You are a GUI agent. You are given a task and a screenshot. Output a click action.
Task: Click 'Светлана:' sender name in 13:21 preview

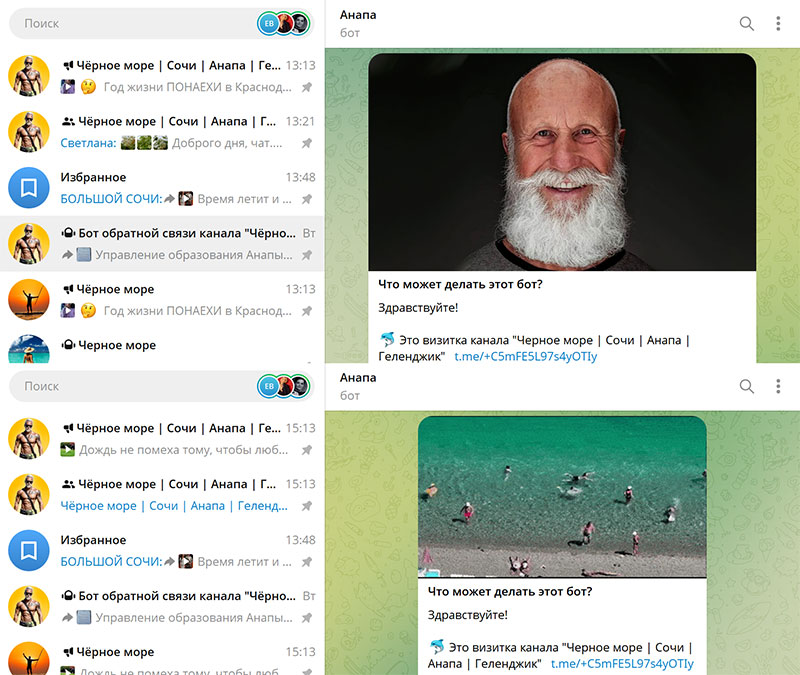click(88, 143)
